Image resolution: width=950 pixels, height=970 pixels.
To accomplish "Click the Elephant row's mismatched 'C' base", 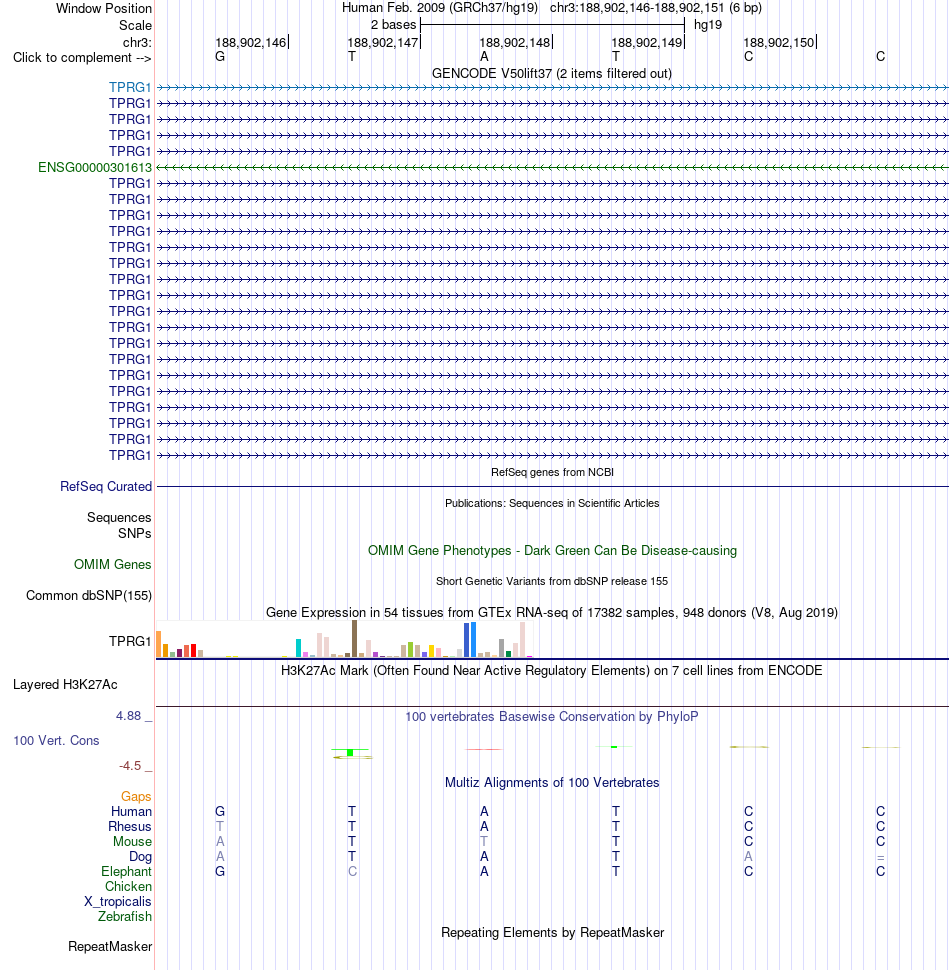I will click(x=352, y=872).
